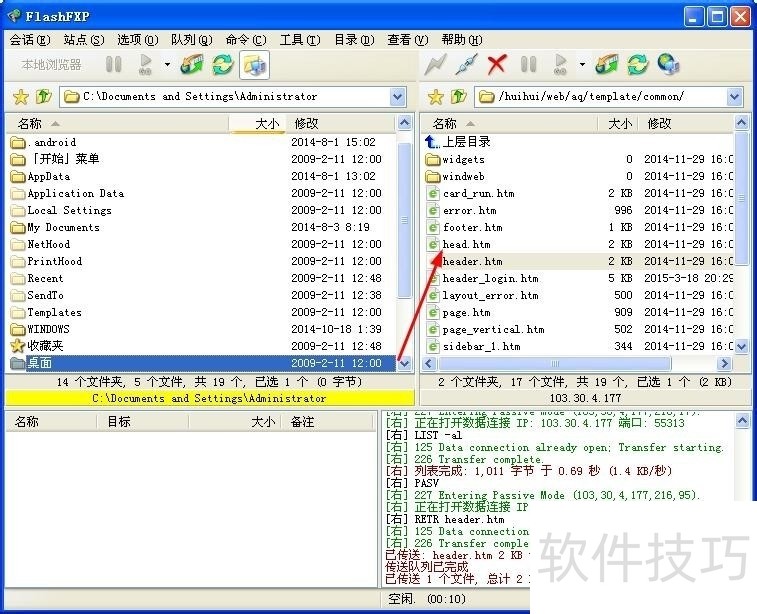Select the My Documents folder
This screenshot has height=614, width=757.
[x=202, y=227]
